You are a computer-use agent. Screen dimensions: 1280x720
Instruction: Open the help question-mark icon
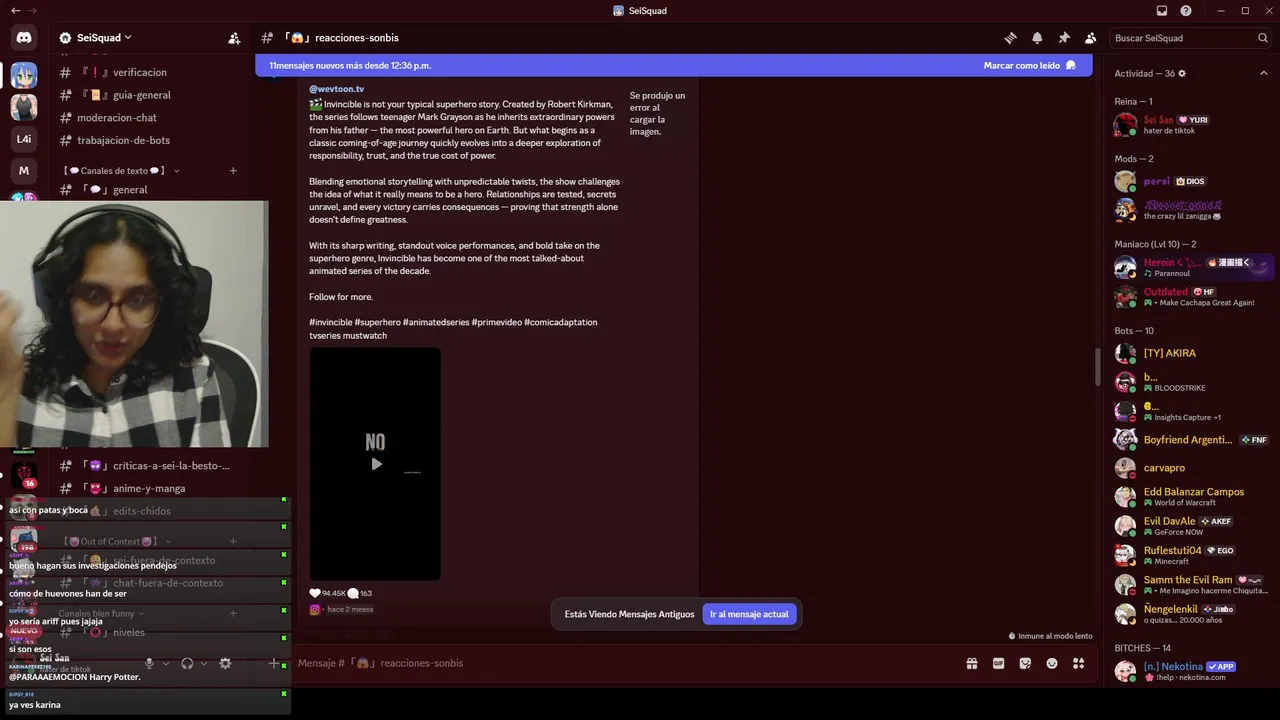(1186, 11)
